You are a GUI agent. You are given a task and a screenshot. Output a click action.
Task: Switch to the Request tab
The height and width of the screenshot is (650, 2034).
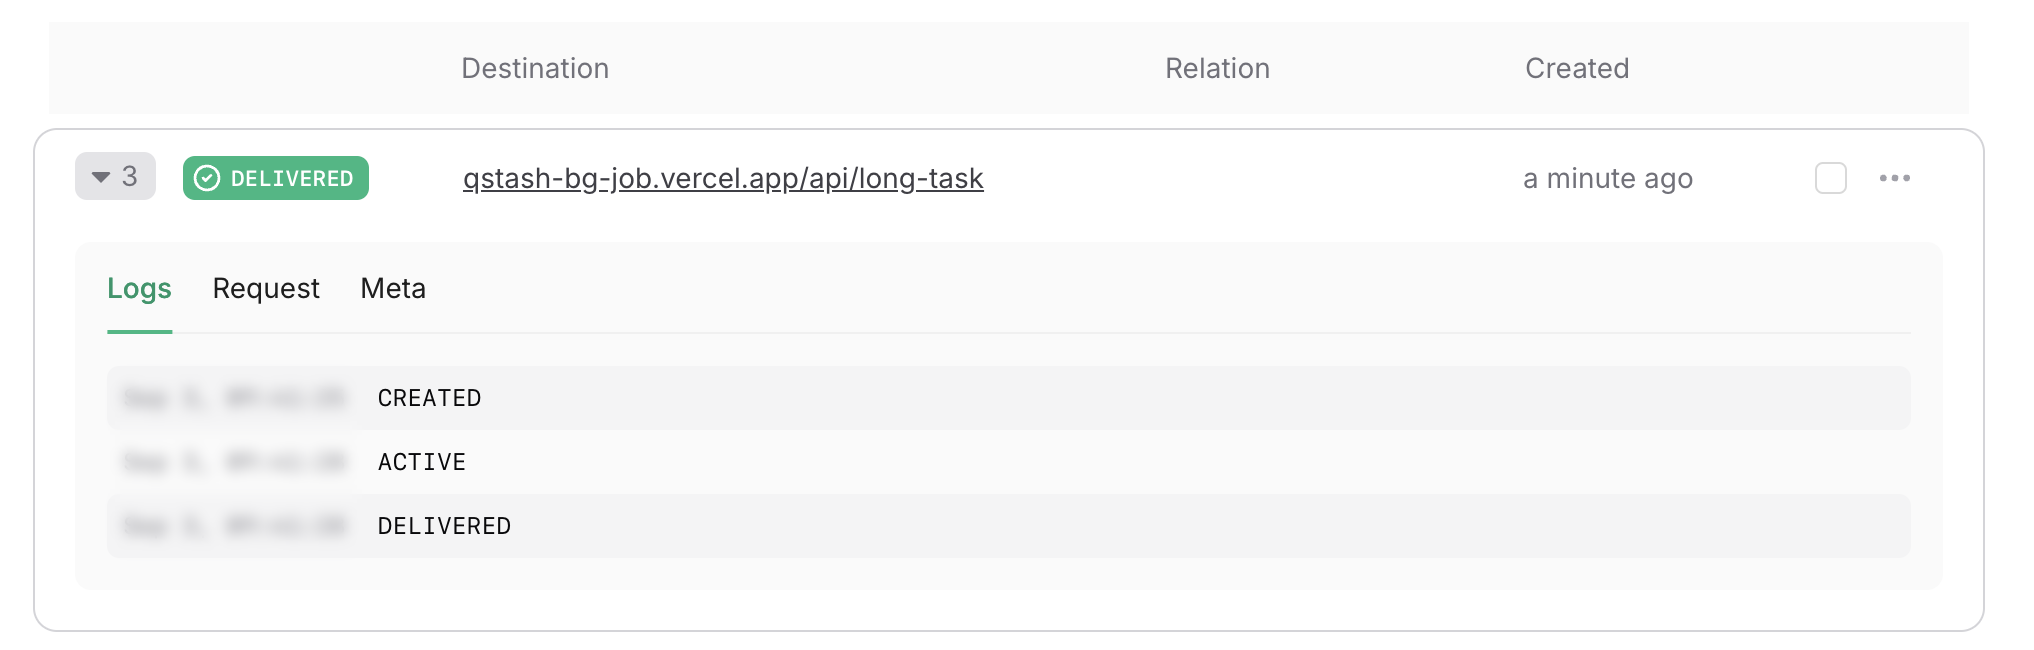(x=266, y=288)
